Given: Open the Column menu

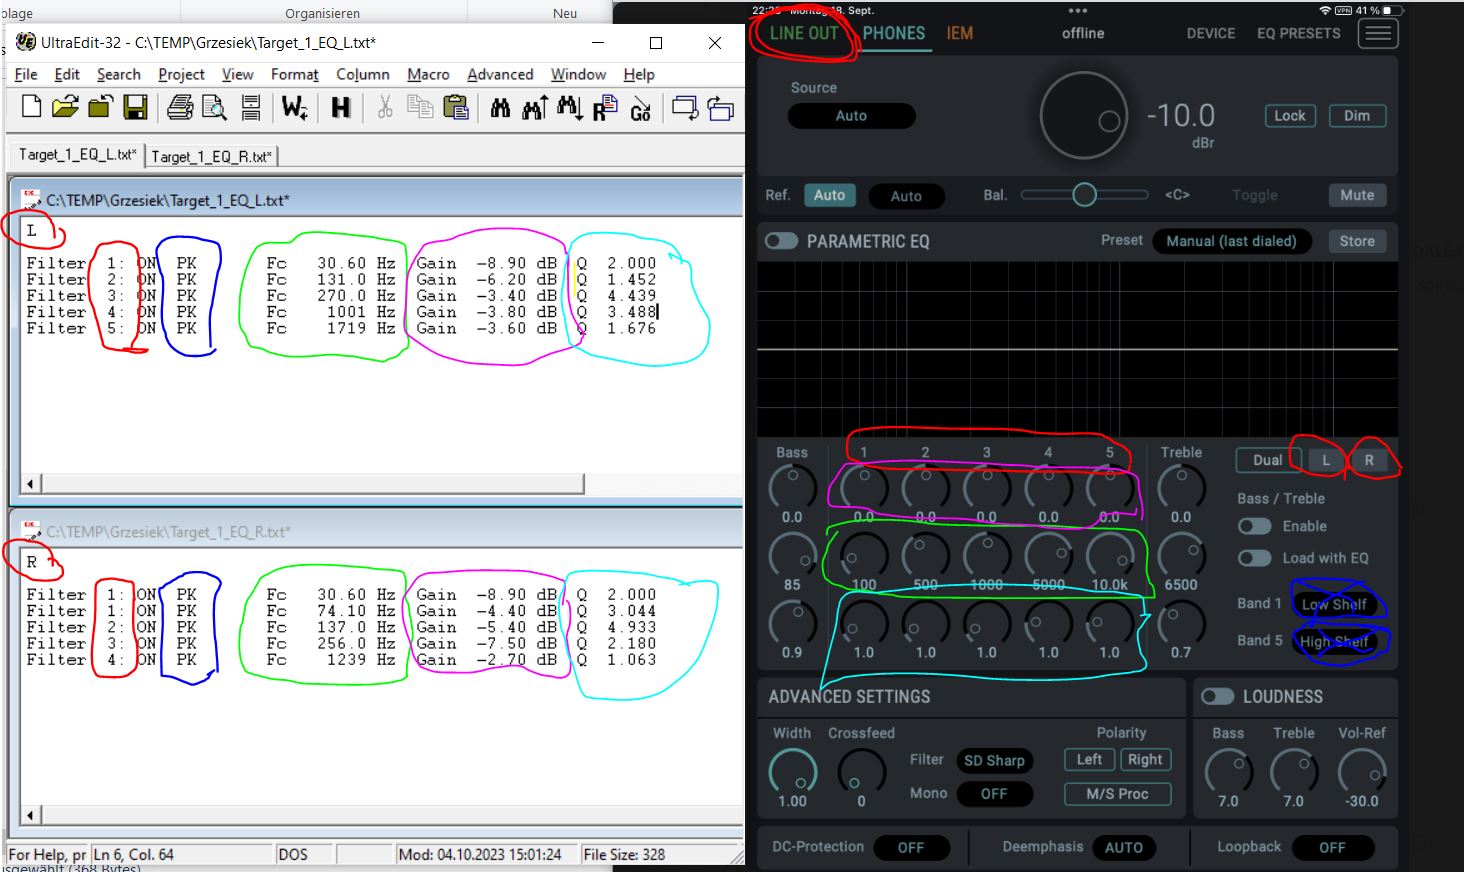Looking at the screenshot, I should 362,74.
